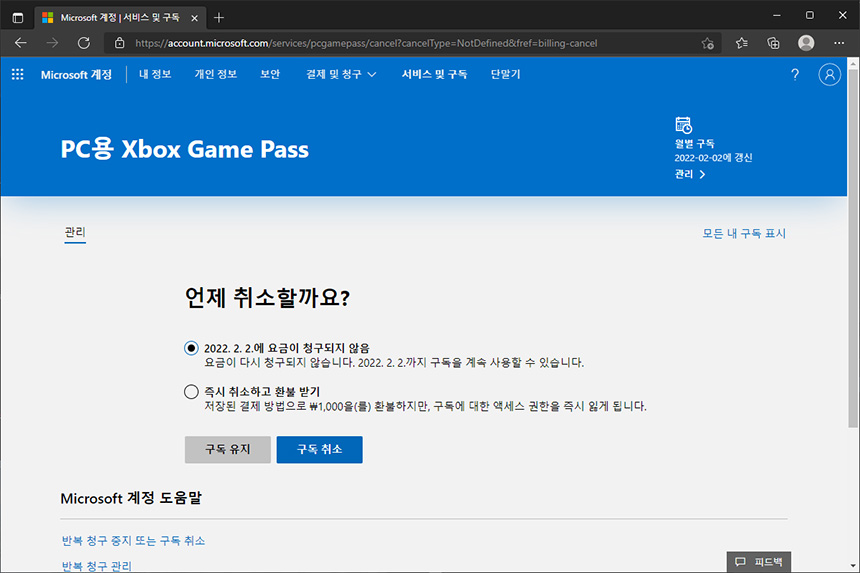Open the account manager profile icon
This screenshot has width=860, height=573.
[x=829, y=75]
